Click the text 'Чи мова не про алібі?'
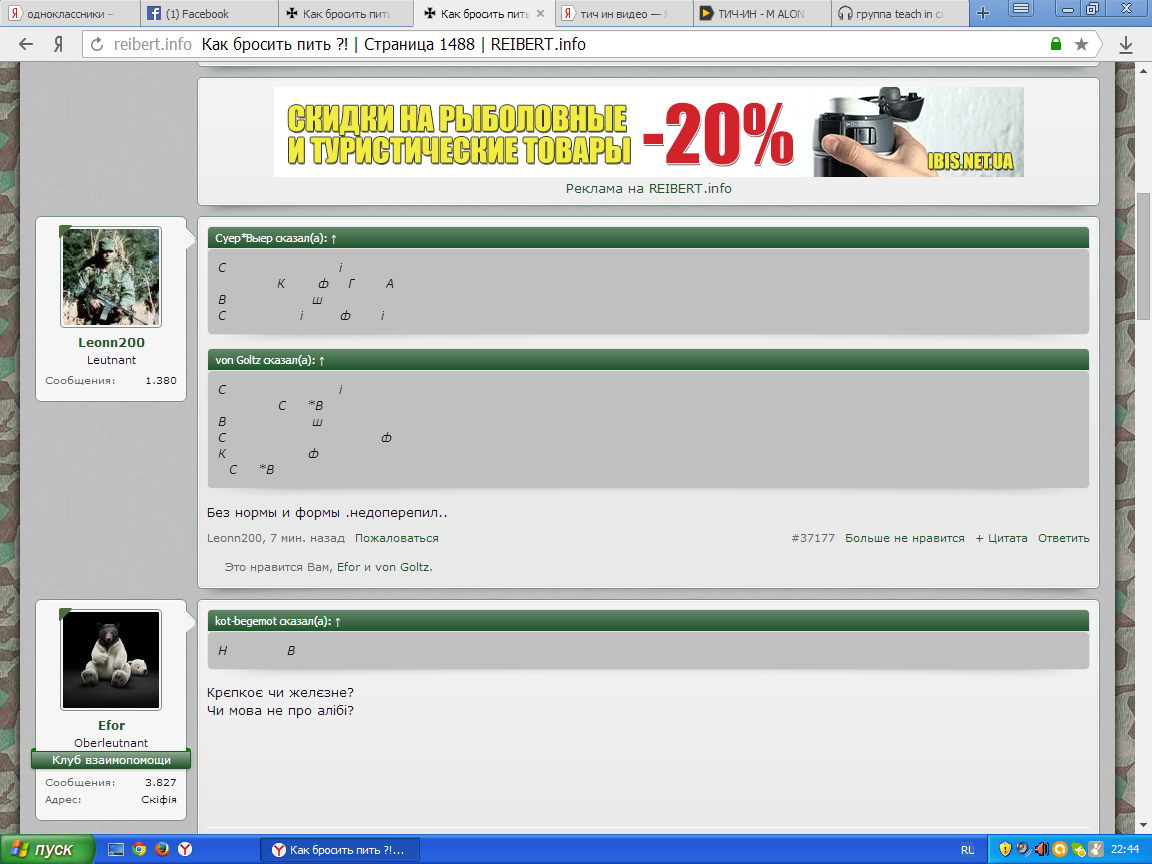 [281, 710]
